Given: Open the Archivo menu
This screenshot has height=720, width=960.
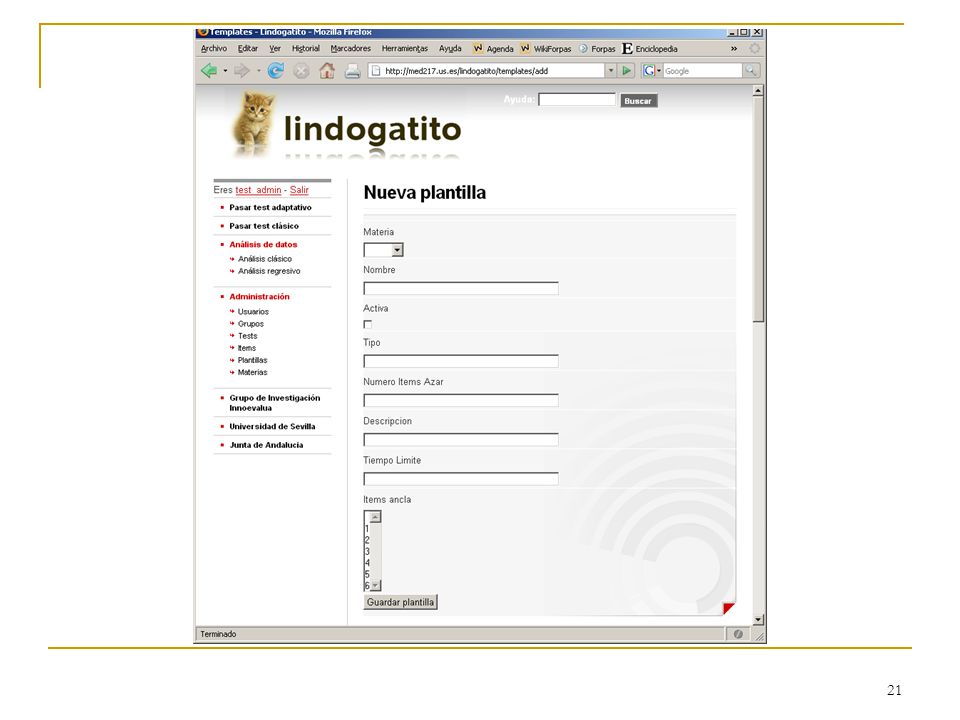Looking at the screenshot, I should [214, 48].
